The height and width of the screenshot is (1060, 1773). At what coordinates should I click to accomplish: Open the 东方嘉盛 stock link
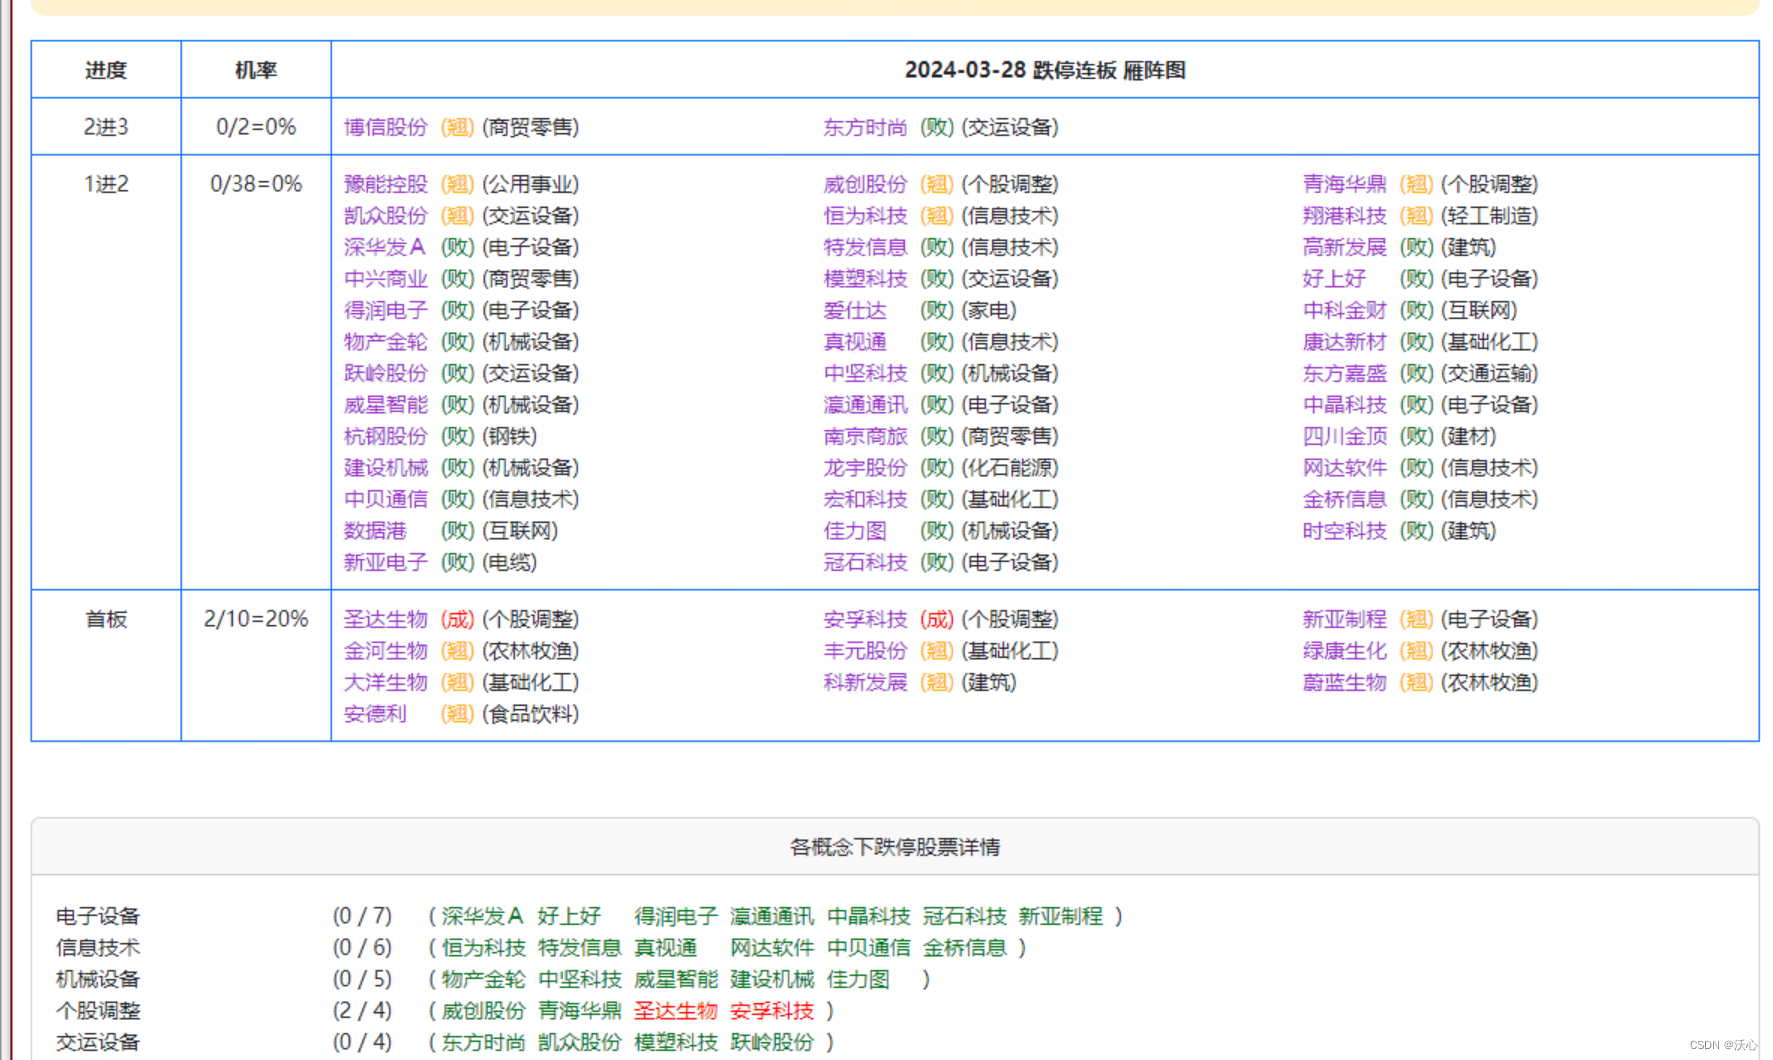[x=1344, y=373]
